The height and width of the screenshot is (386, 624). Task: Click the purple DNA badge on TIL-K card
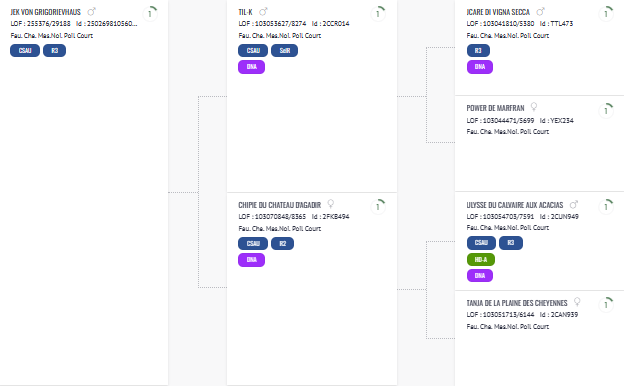pos(252,67)
